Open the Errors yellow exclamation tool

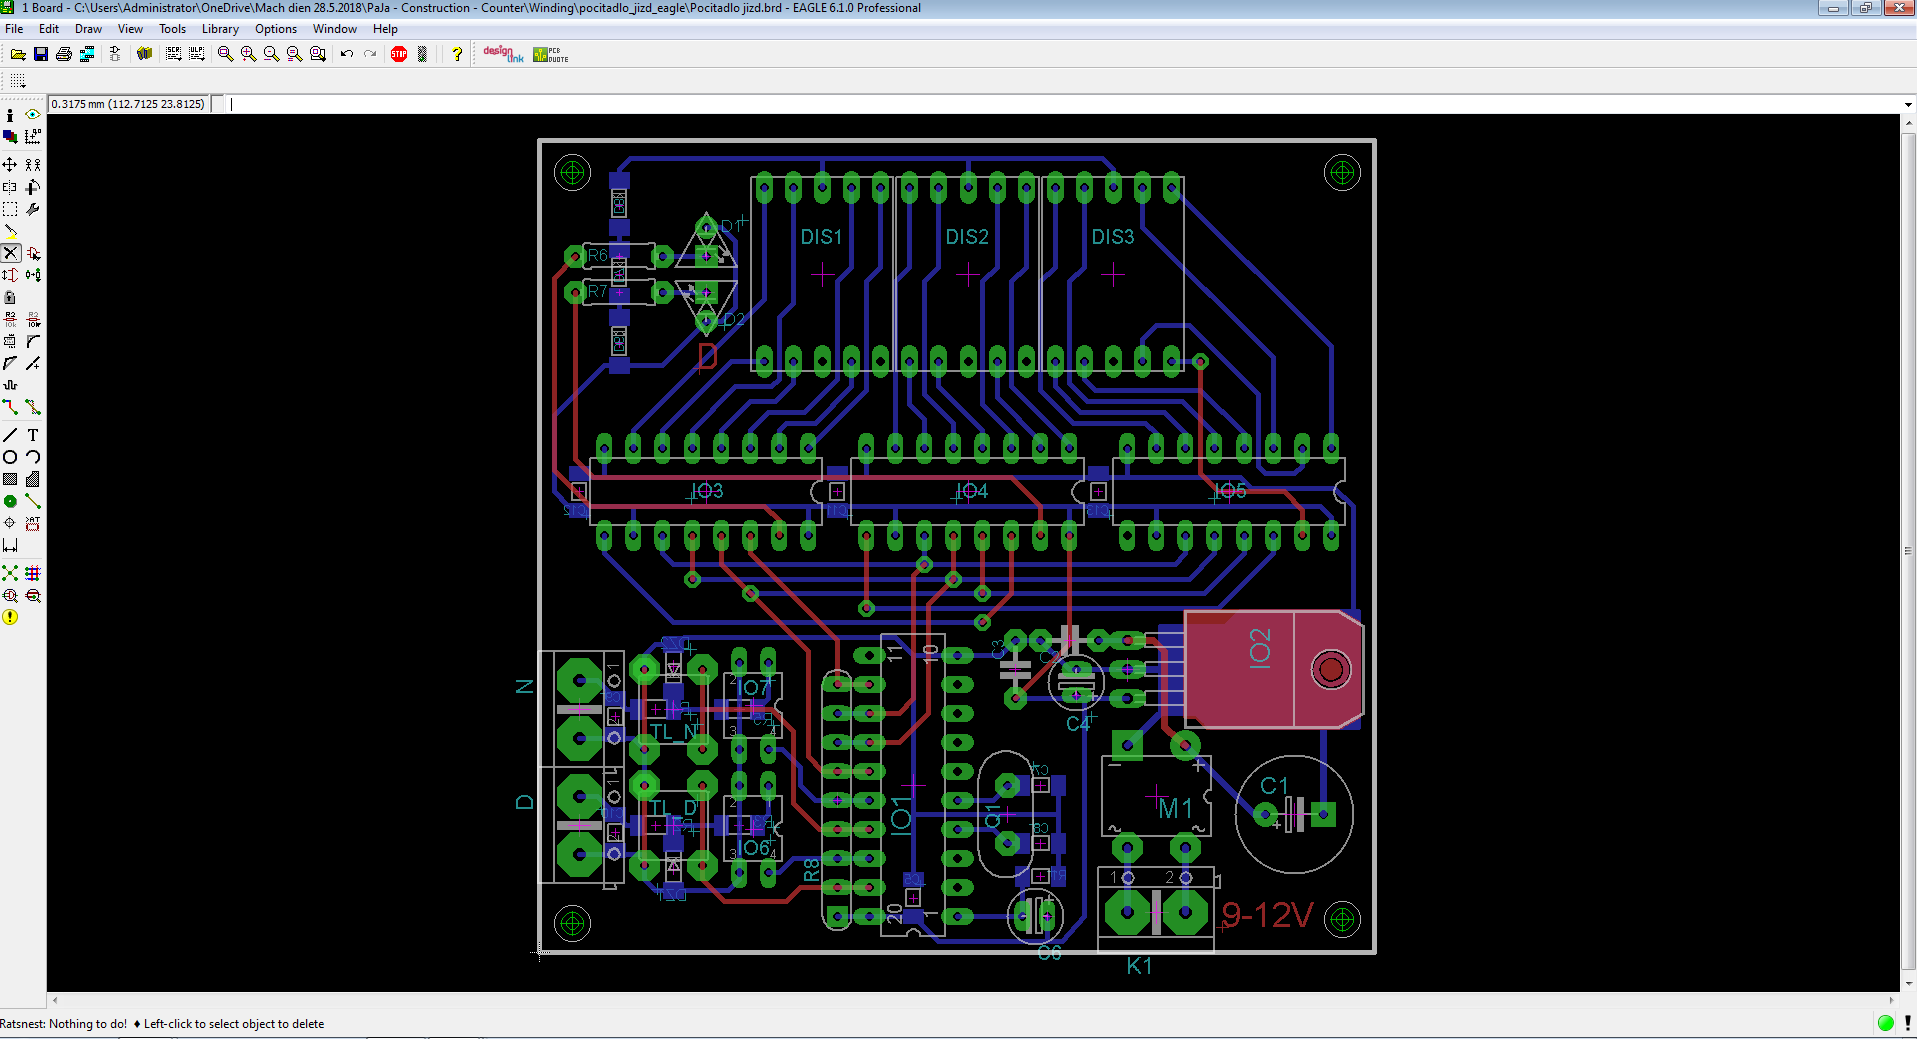pyautogui.click(x=10, y=617)
